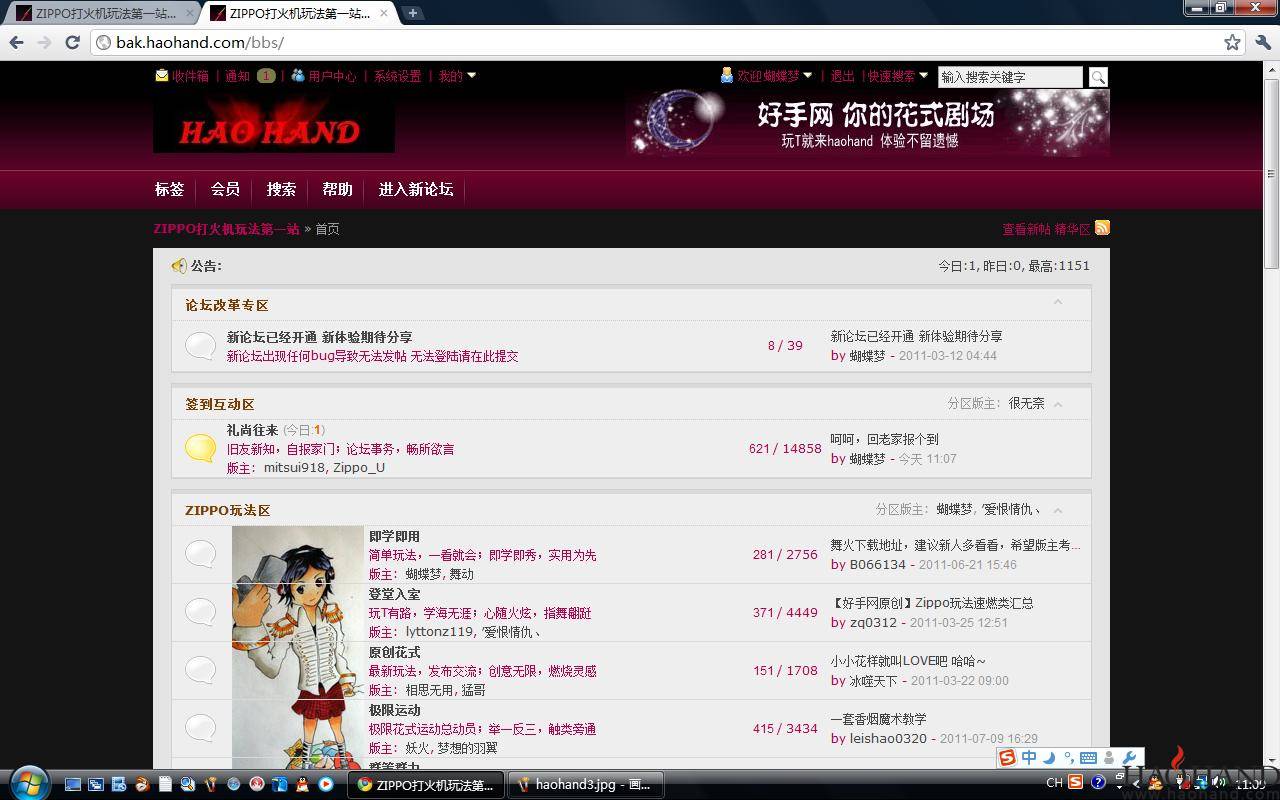This screenshot has width=1280, height=800.
Task: Click the ZIPPO打火机玩法第一站 breadcrumb link
Action: 226,228
